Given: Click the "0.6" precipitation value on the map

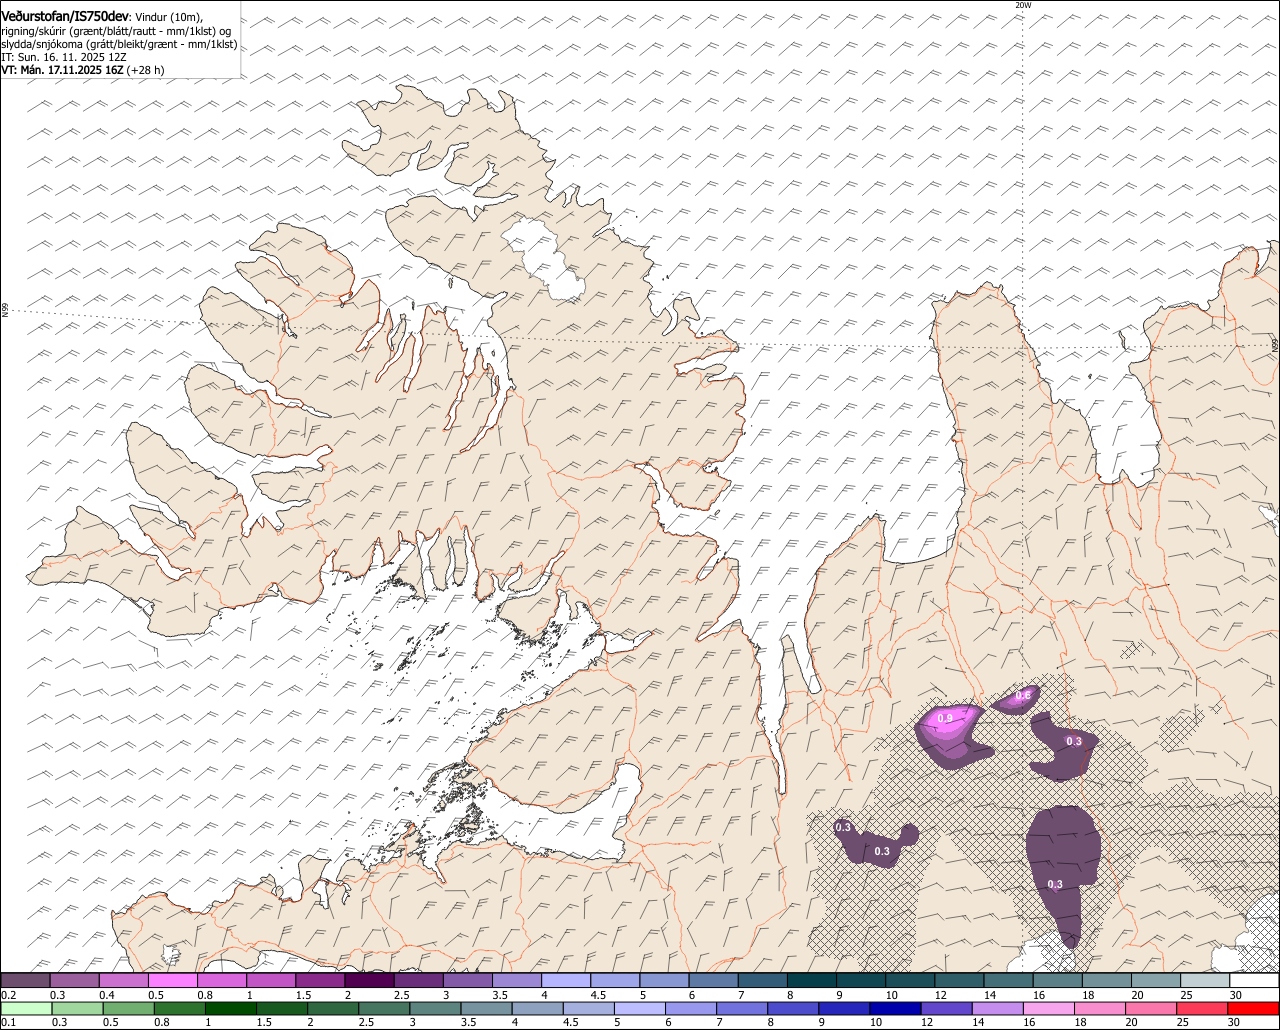Looking at the screenshot, I should (1023, 696).
